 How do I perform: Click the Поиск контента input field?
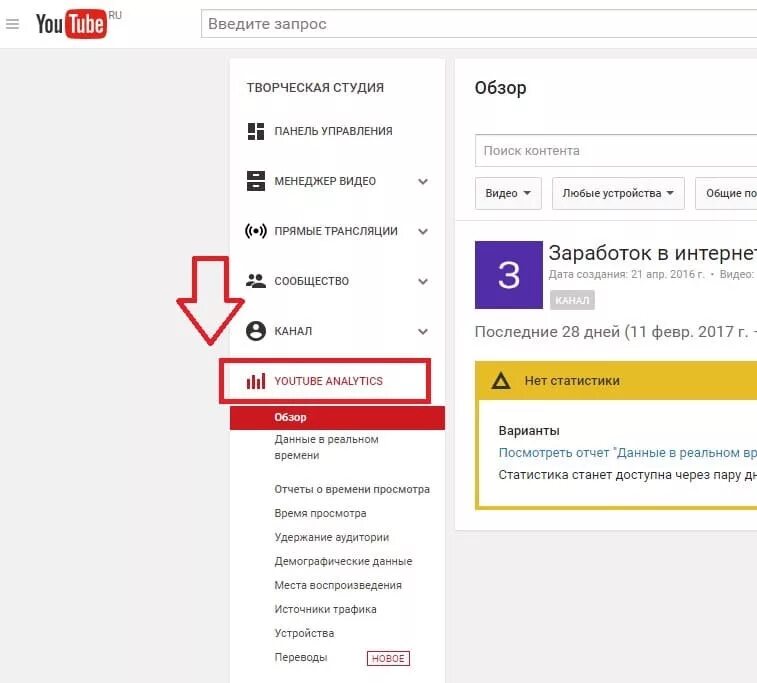(x=616, y=151)
